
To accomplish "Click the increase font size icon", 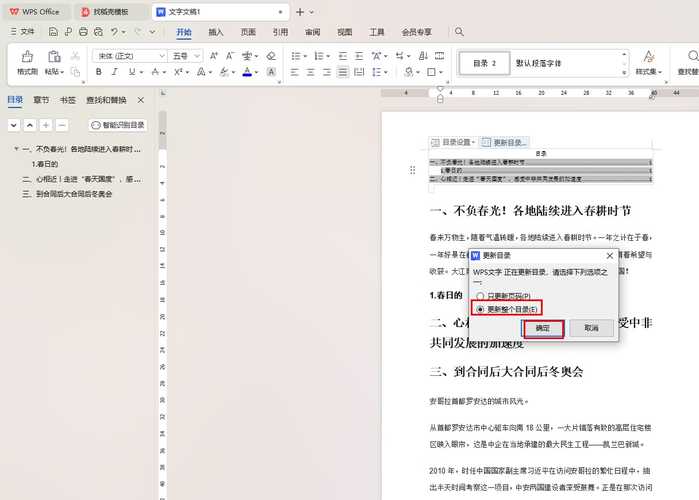I will [214, 56].
